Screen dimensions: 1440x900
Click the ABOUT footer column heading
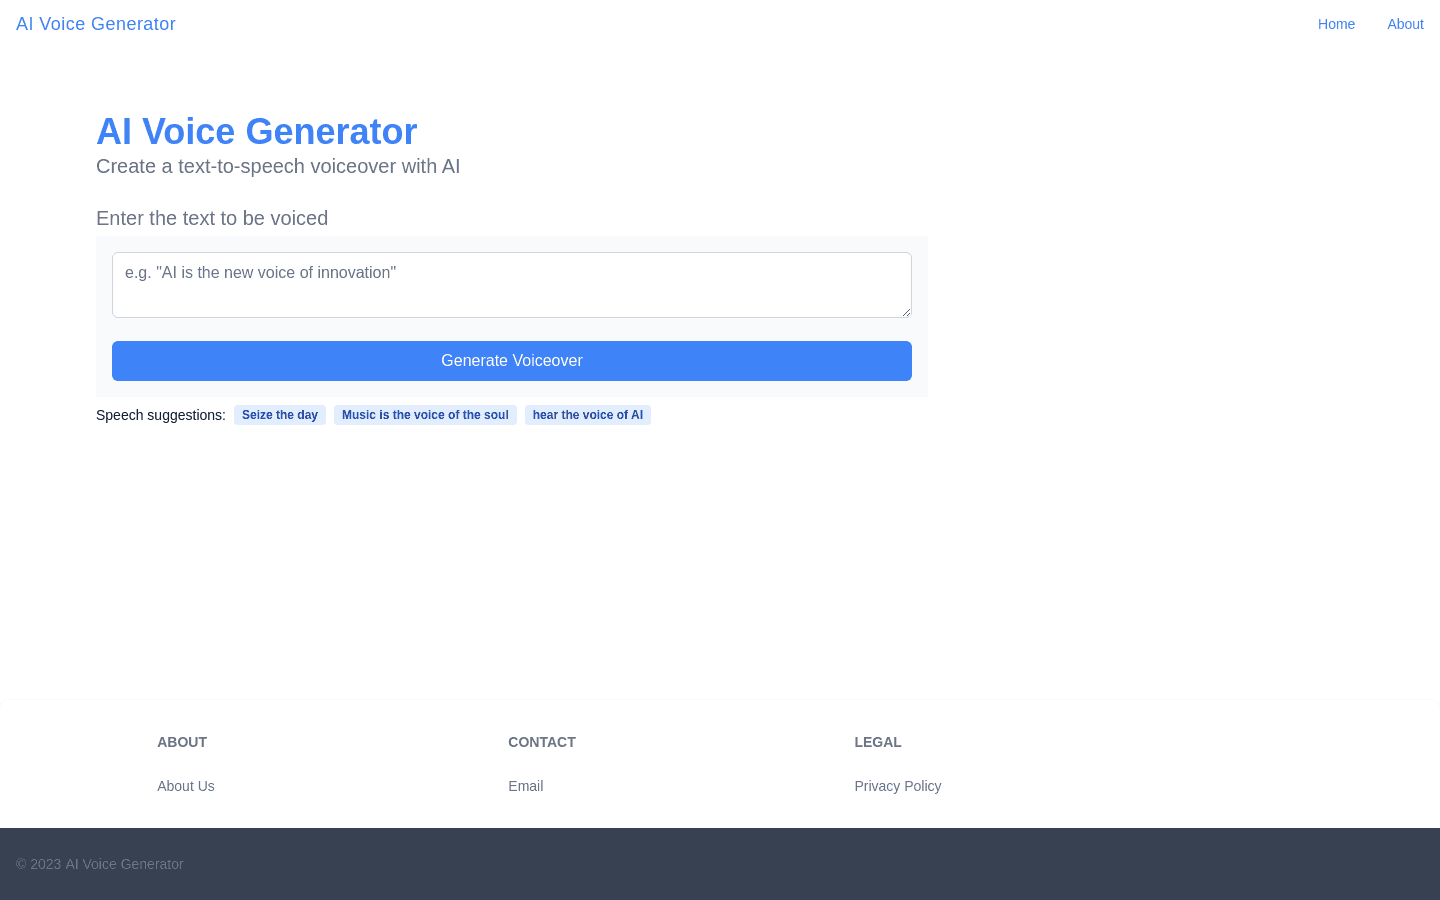click(x=182, y=742)
